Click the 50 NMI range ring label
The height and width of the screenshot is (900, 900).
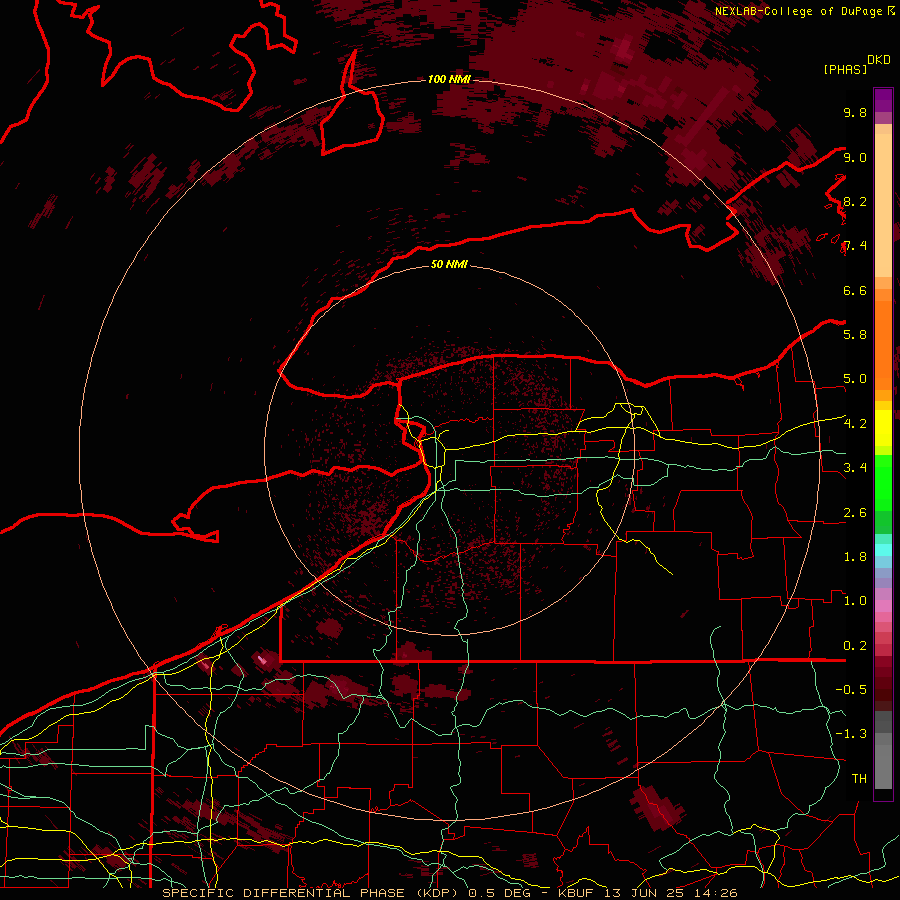click(449, 264)
